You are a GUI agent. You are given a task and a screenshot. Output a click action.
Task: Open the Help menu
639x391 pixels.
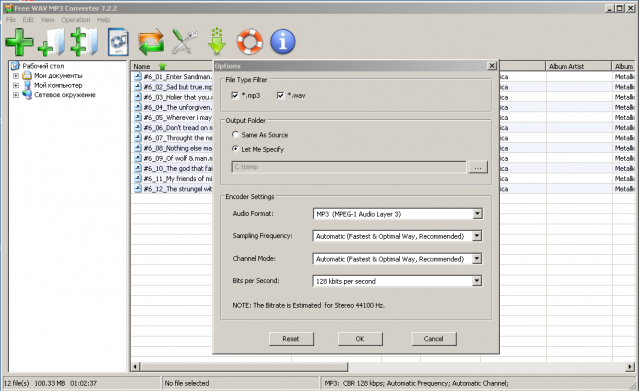104,20
